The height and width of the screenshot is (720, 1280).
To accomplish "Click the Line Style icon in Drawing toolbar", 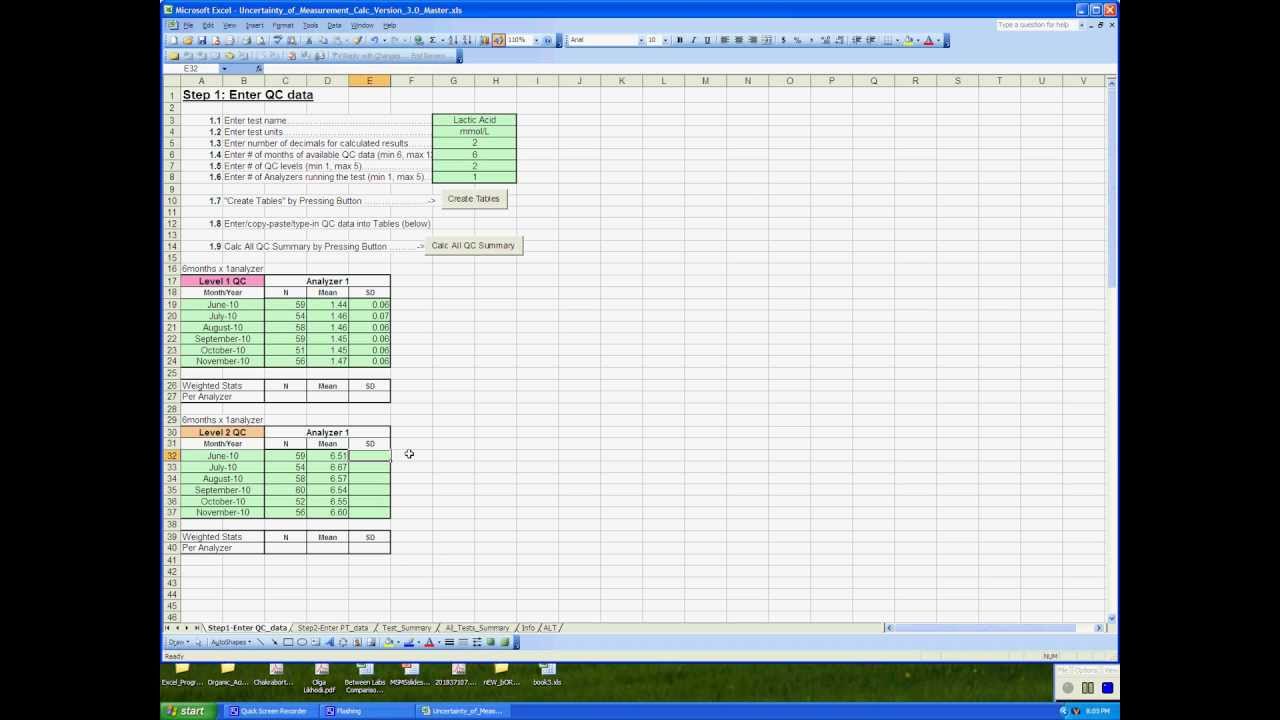I will coord(449,642).
